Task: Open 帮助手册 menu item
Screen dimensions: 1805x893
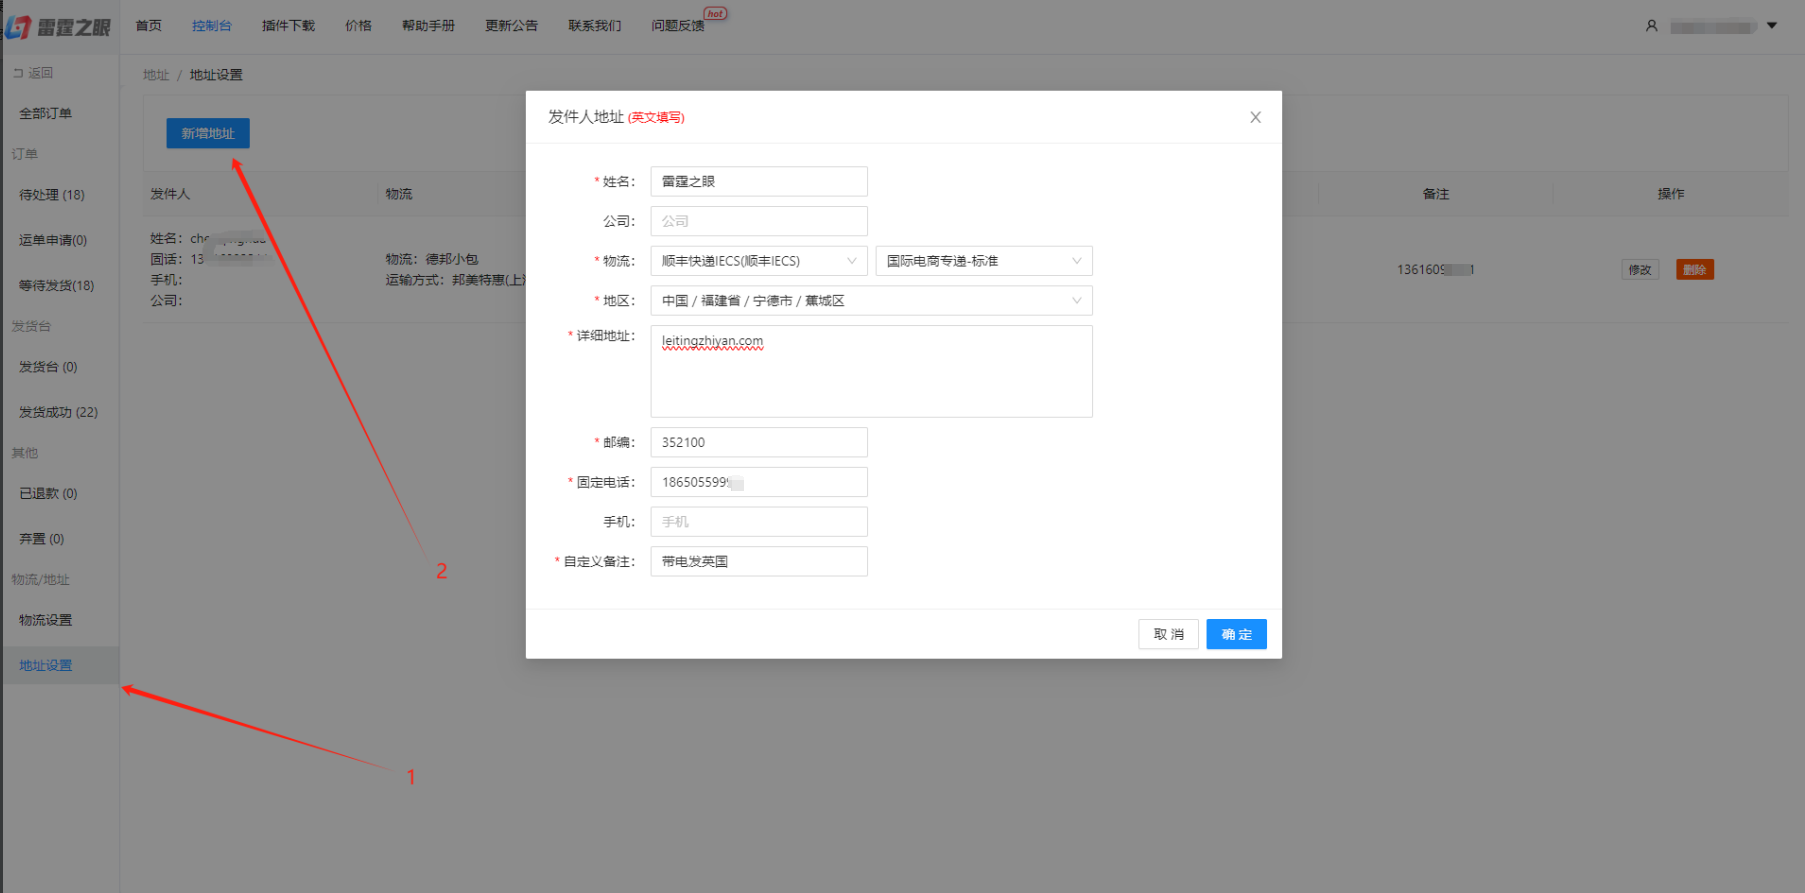Action: tap(428, 26)
